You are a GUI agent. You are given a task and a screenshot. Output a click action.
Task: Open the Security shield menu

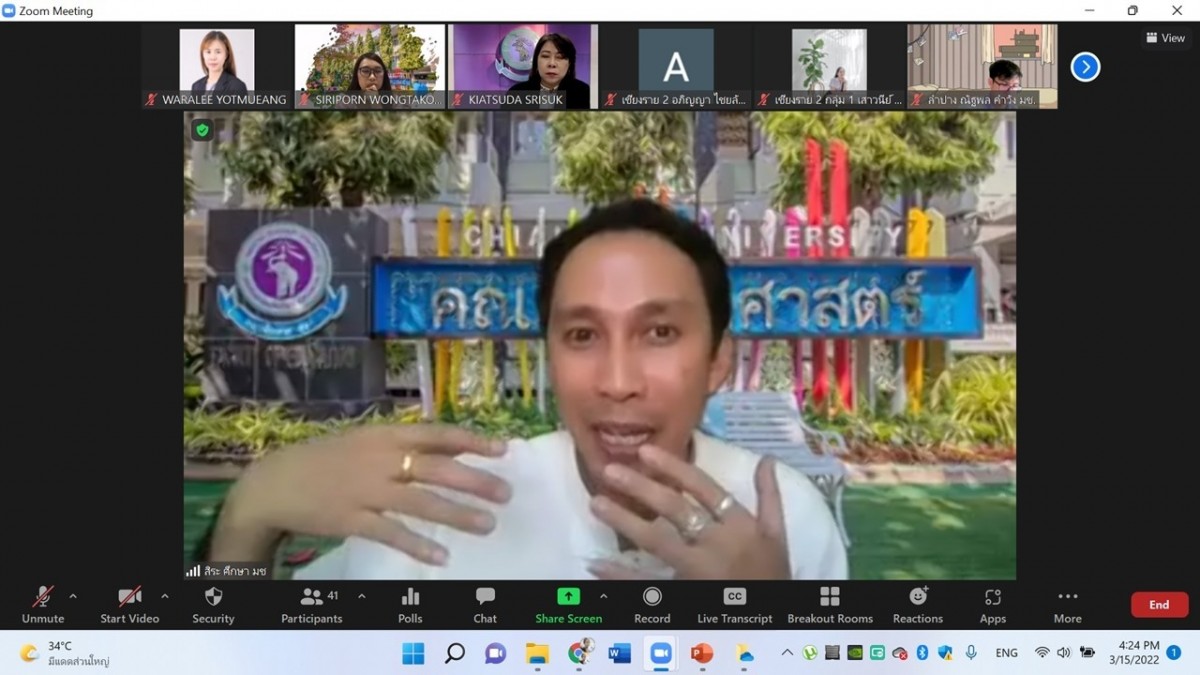[x=213, y=605]
